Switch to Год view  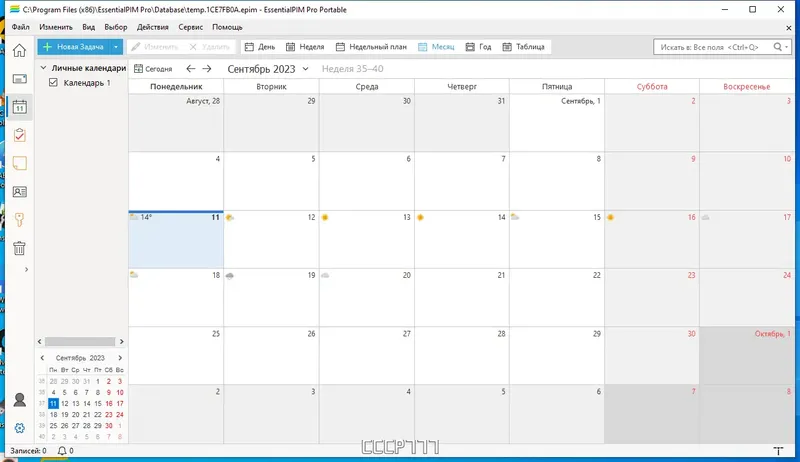pyautogui.click(x=478, y=47)
